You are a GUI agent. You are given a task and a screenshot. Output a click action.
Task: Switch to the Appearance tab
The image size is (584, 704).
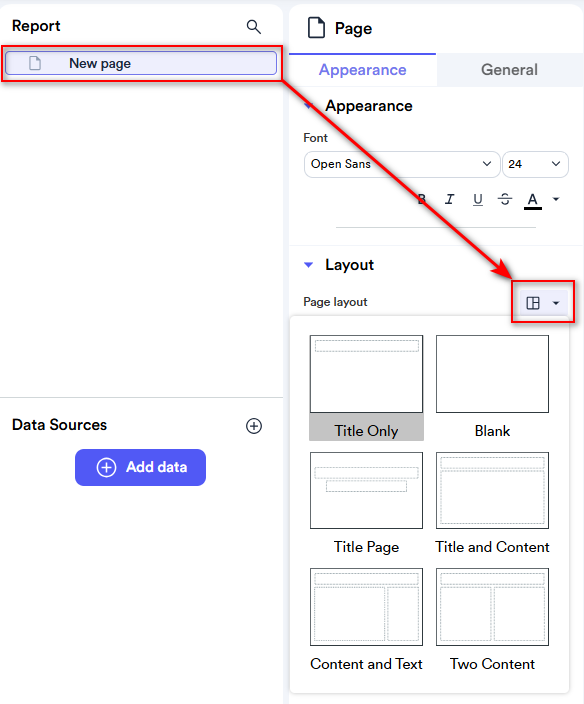[362, 70]
